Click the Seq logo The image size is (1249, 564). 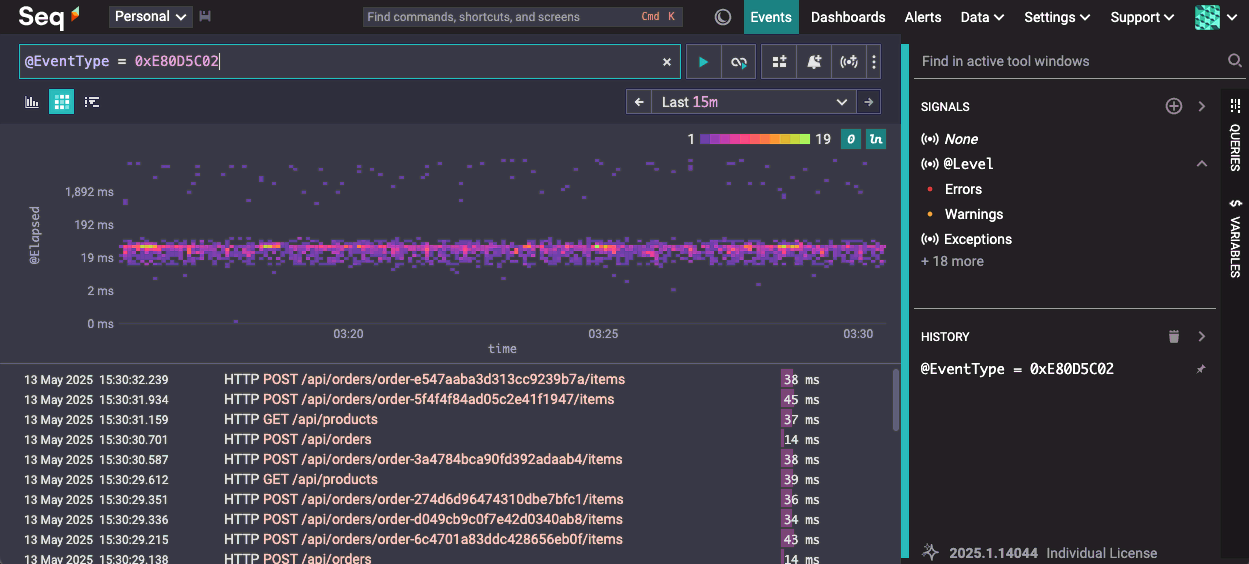point(49,17)
